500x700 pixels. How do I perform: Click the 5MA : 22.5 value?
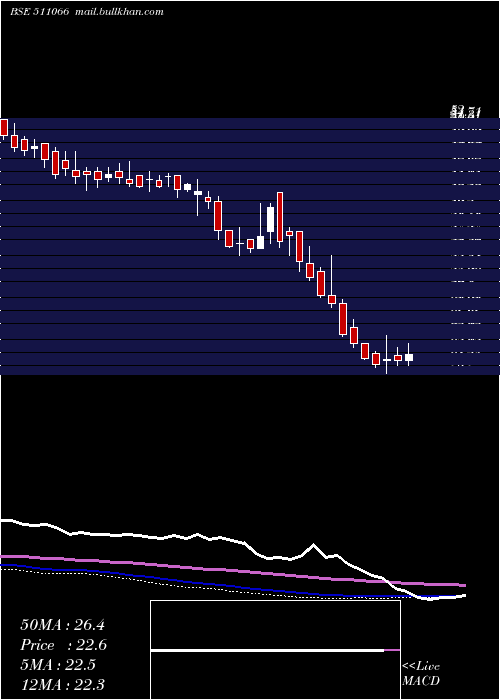(x=58, y=665)
